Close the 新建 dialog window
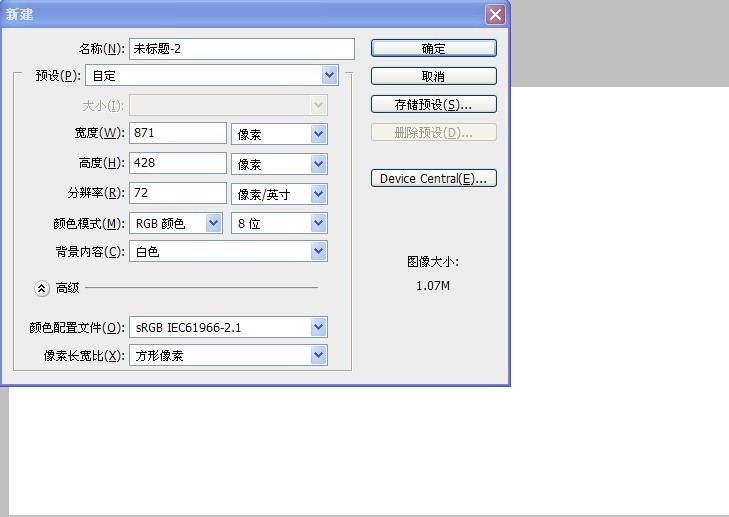 pos(495,15)
